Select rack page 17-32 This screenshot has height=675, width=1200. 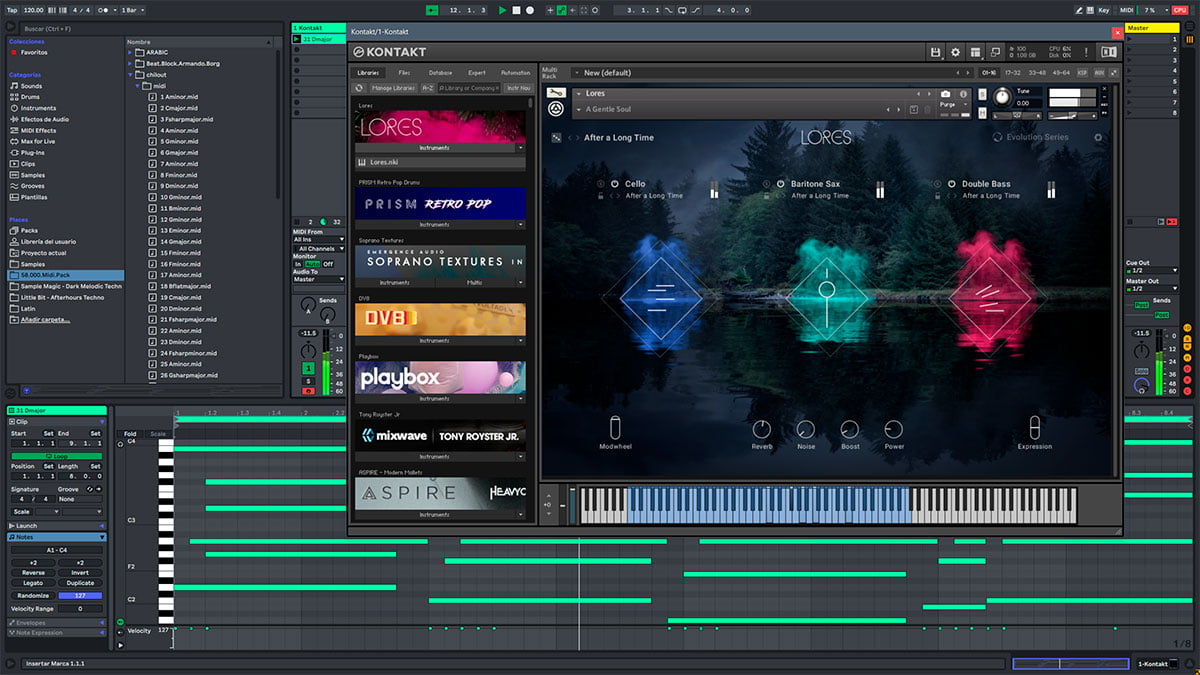coord(1012,73)
